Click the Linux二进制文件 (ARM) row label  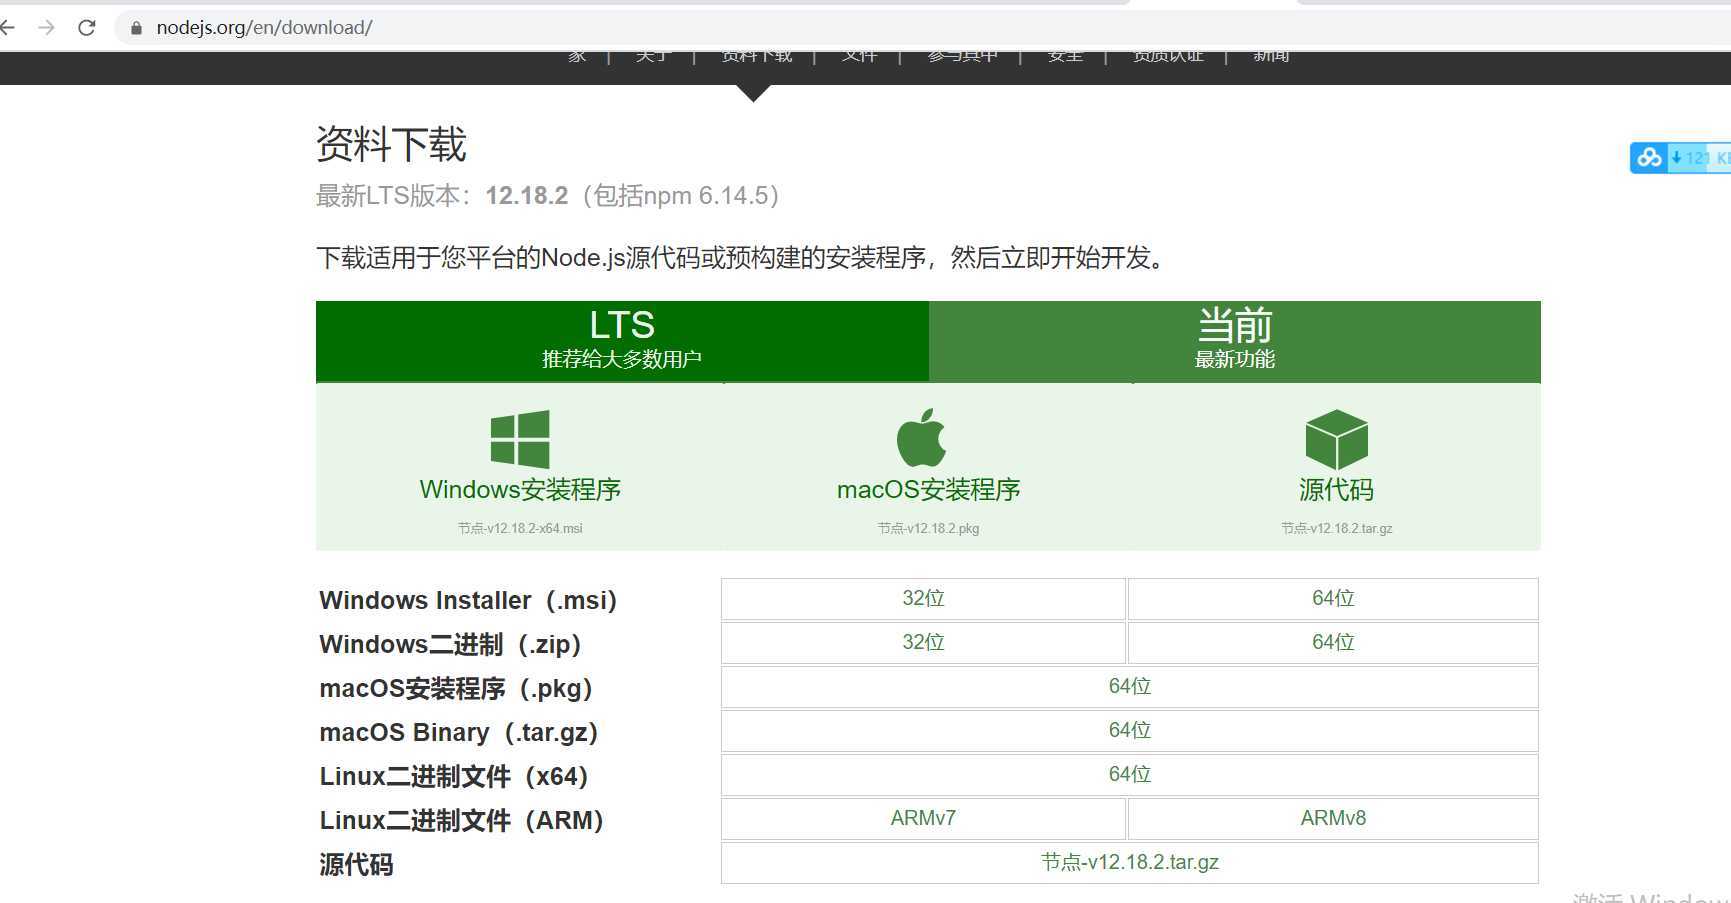[x=462, y=820]
